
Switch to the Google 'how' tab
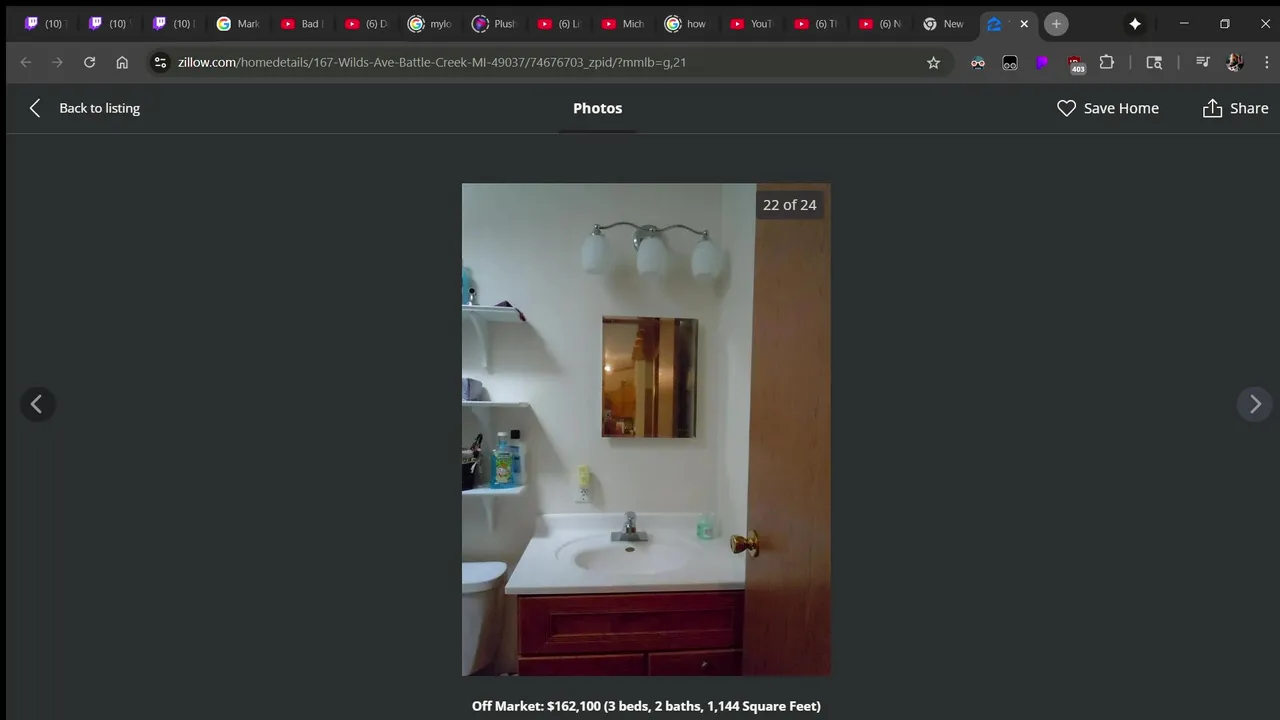point(687,24)
